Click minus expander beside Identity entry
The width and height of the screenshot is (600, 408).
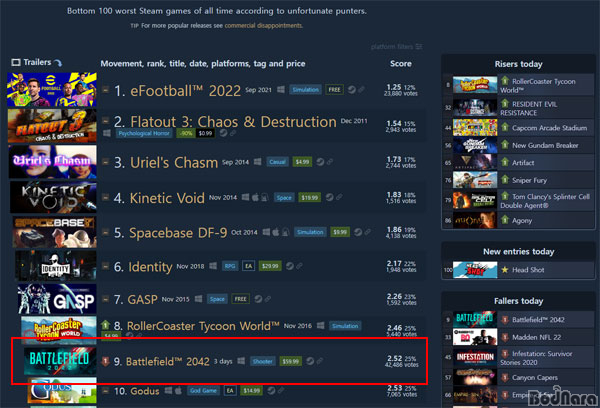click(x=106, y=266)
